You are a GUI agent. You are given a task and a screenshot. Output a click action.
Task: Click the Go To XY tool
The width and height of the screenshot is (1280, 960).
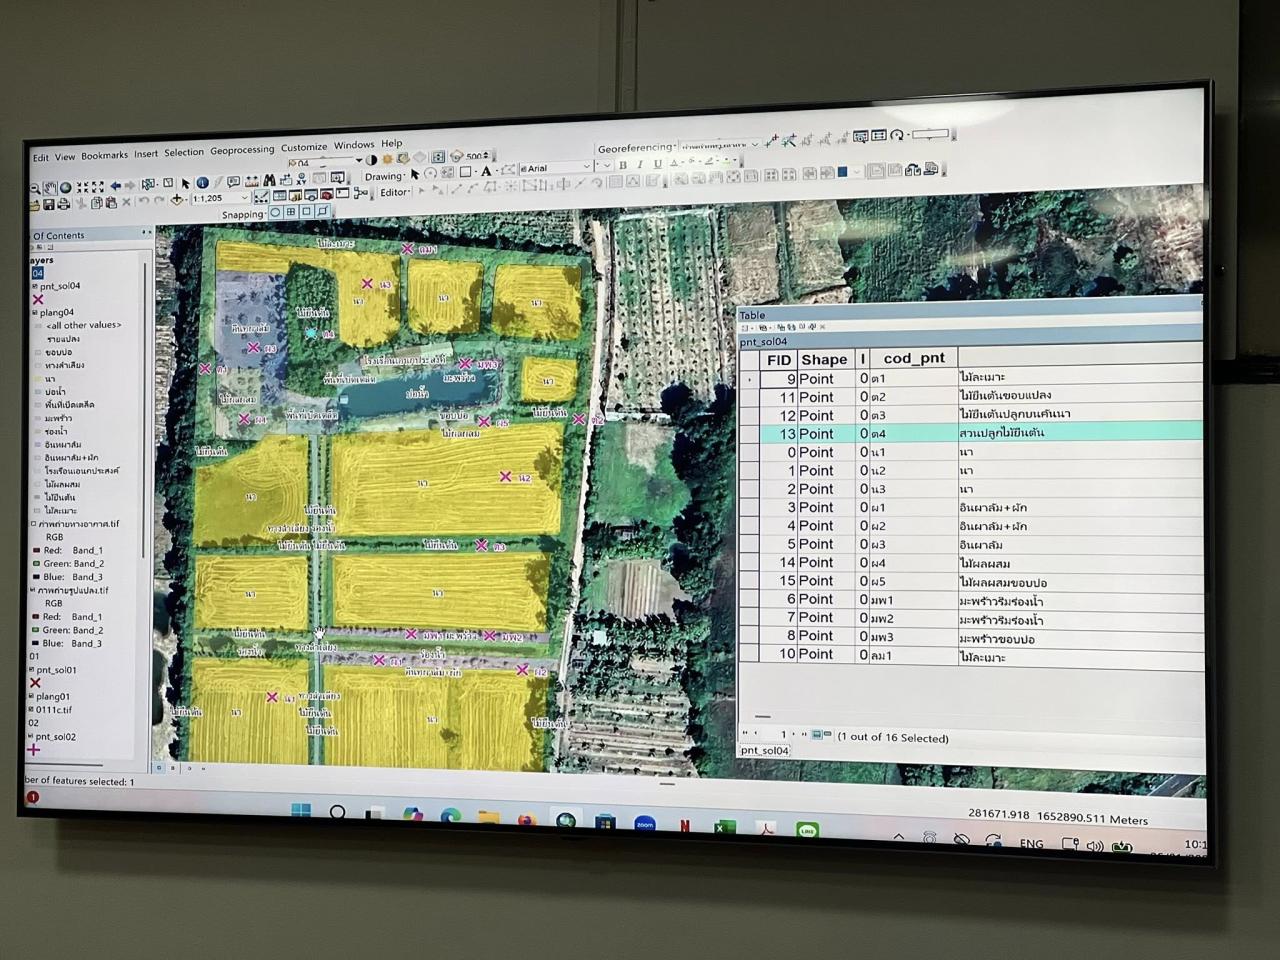(301, 179)
